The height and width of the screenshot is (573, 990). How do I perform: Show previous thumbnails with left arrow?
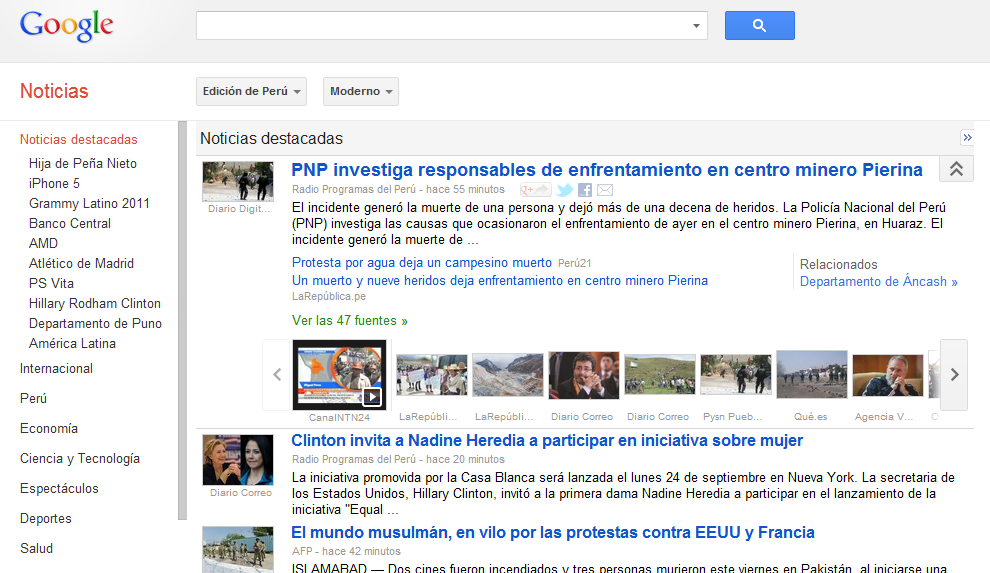click(277, 375)
